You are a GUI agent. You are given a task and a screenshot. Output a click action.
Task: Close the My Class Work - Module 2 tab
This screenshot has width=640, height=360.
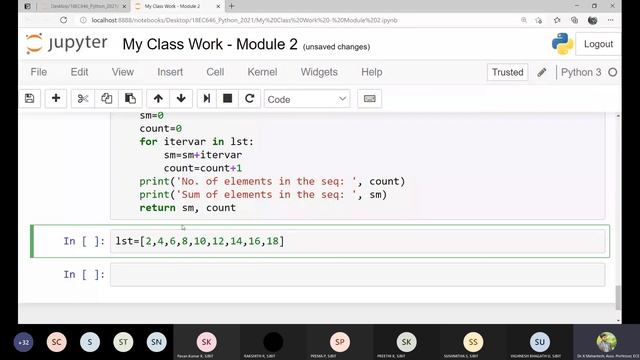tap(218, 7)
